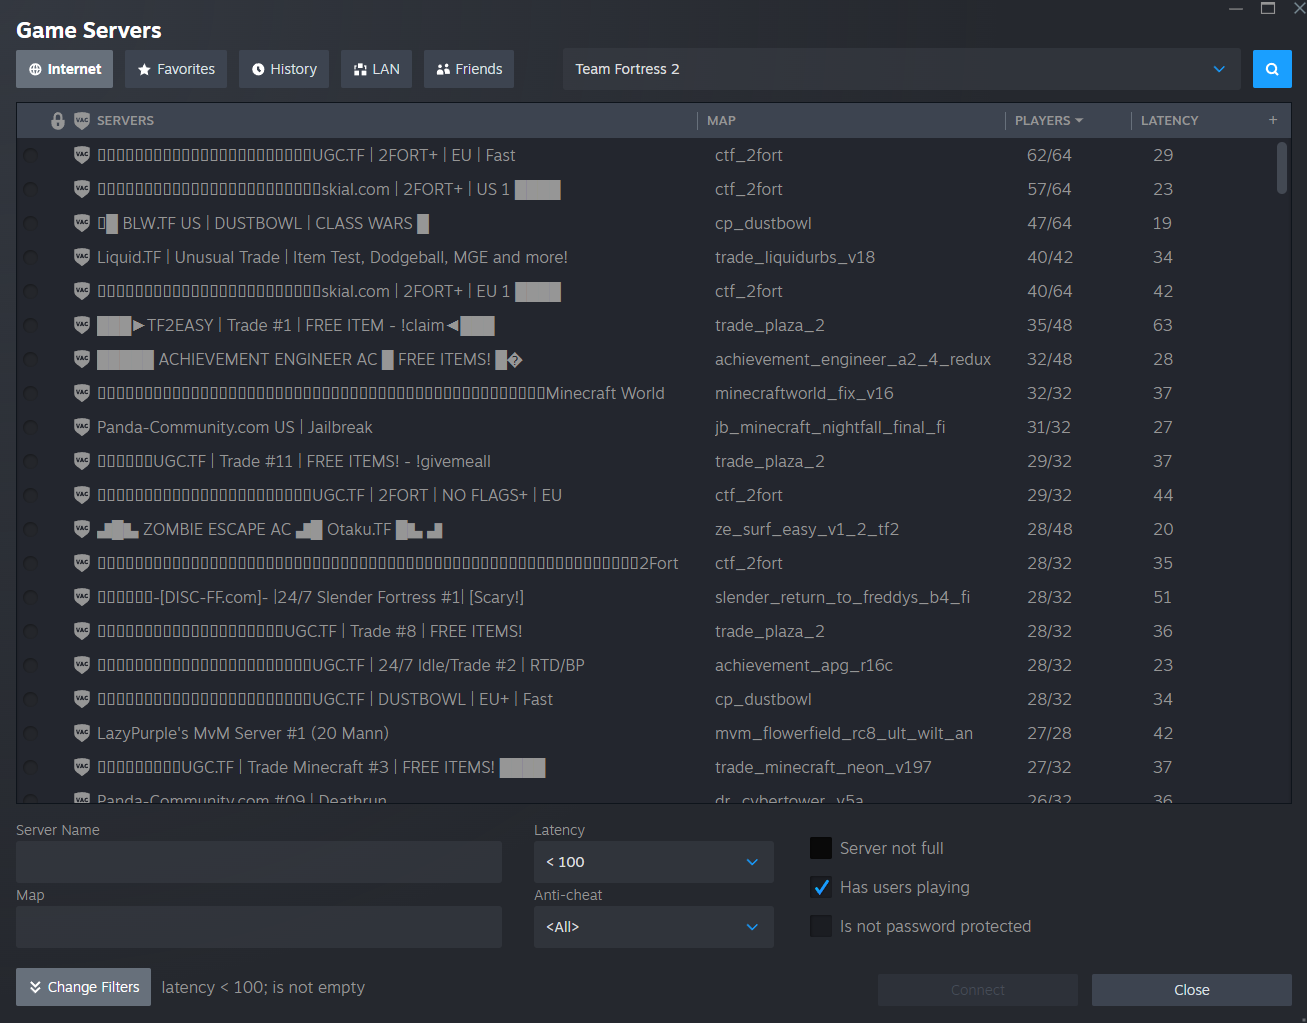
Task: Click the 62/64 players cell
Action: click(1049, 155)
